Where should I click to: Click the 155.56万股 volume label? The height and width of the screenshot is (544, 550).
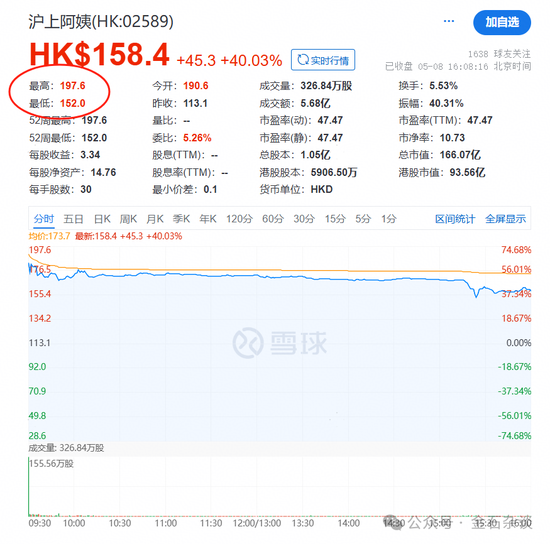pyautogui.click(x=51, y=464)
